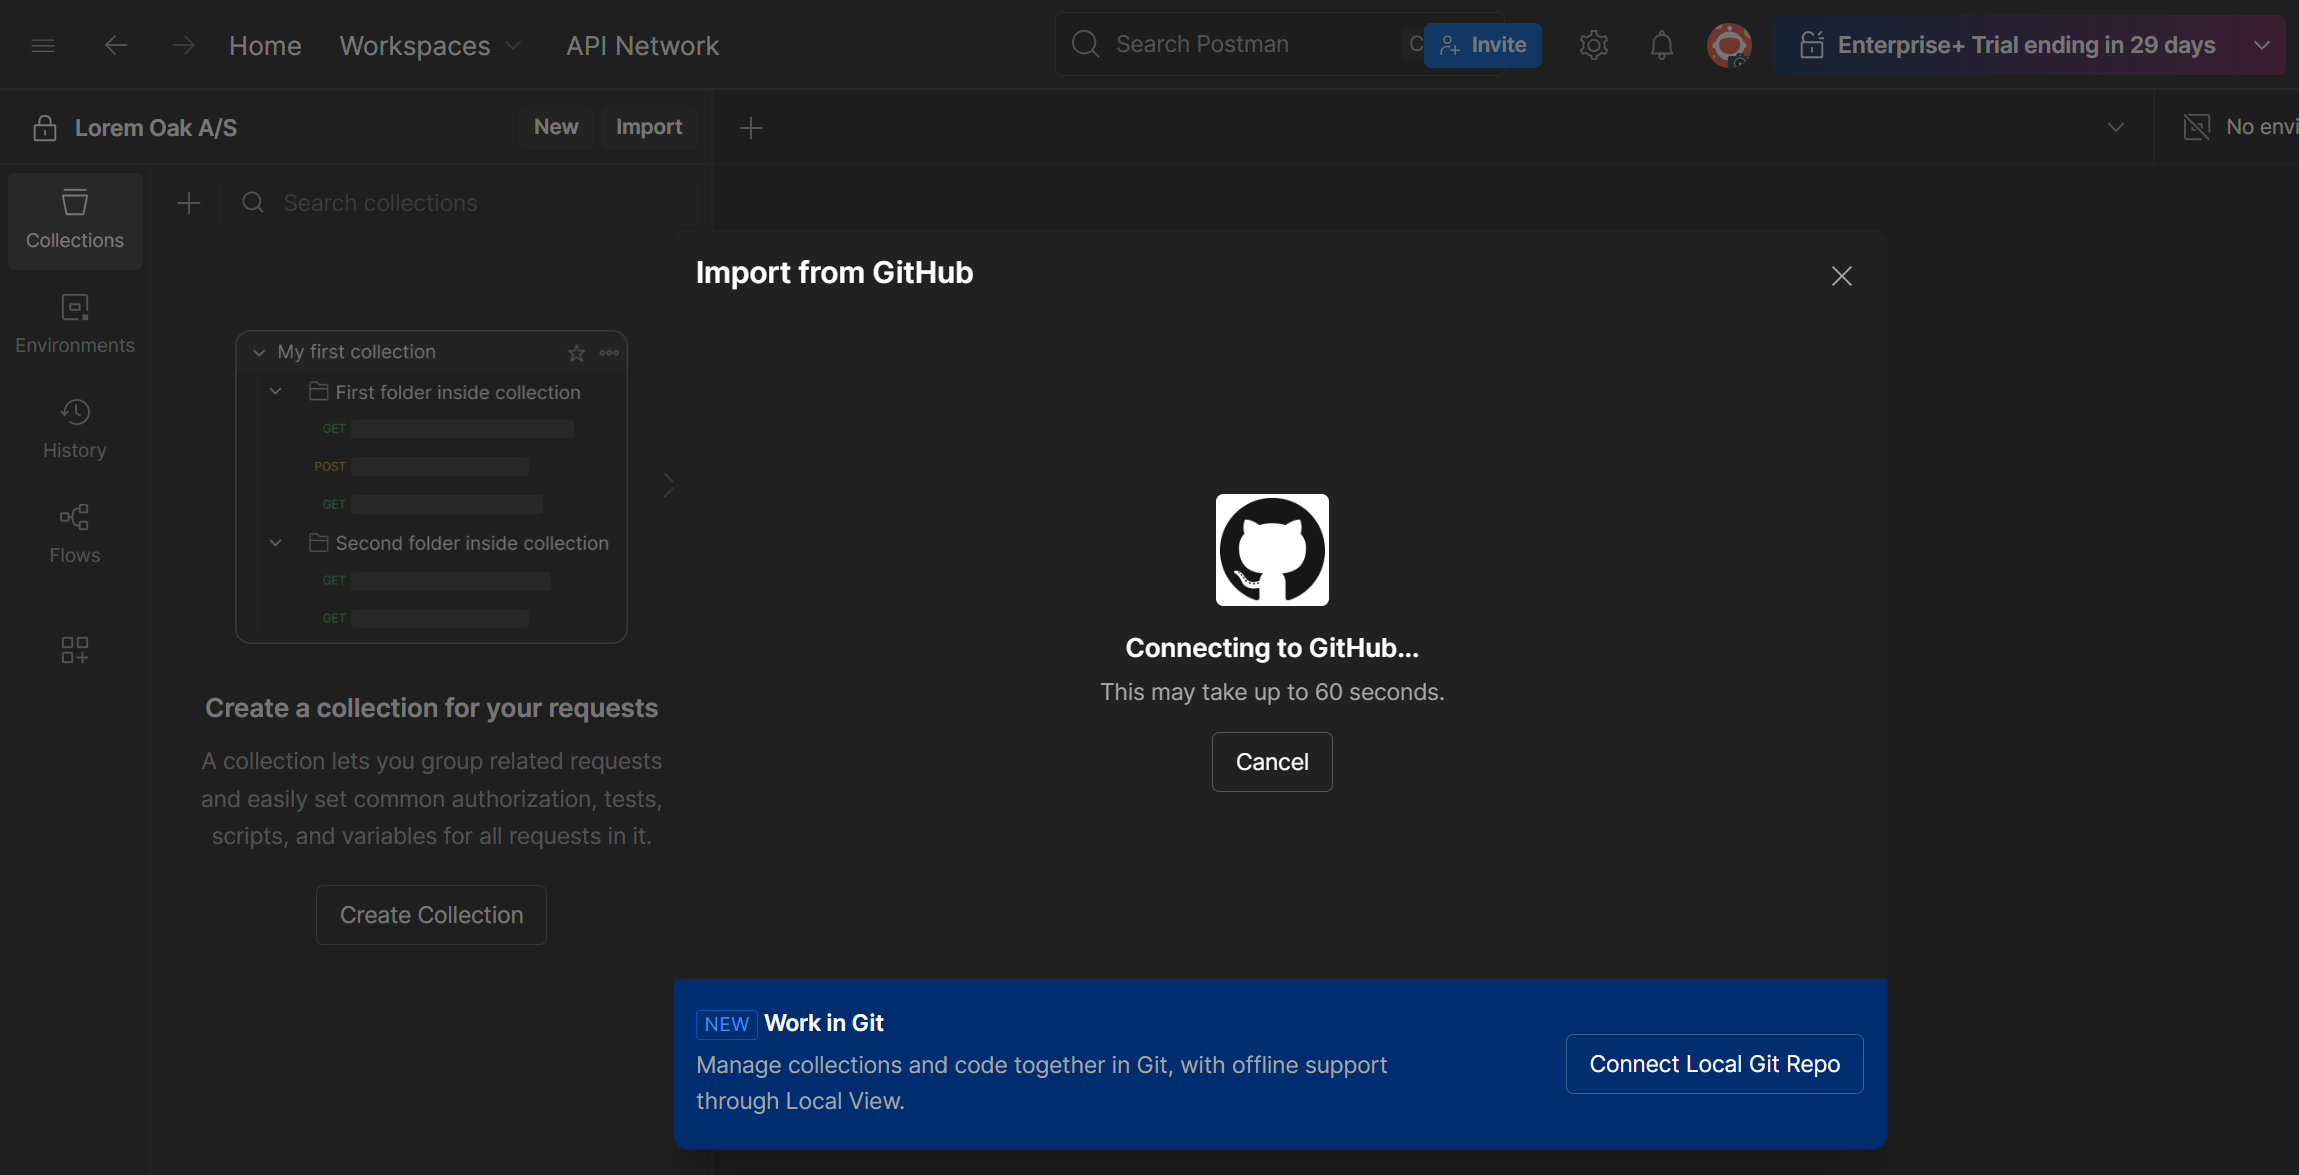This screenshot has height=1175, width=2299.
Task: Go to Home
Action: 265,46
